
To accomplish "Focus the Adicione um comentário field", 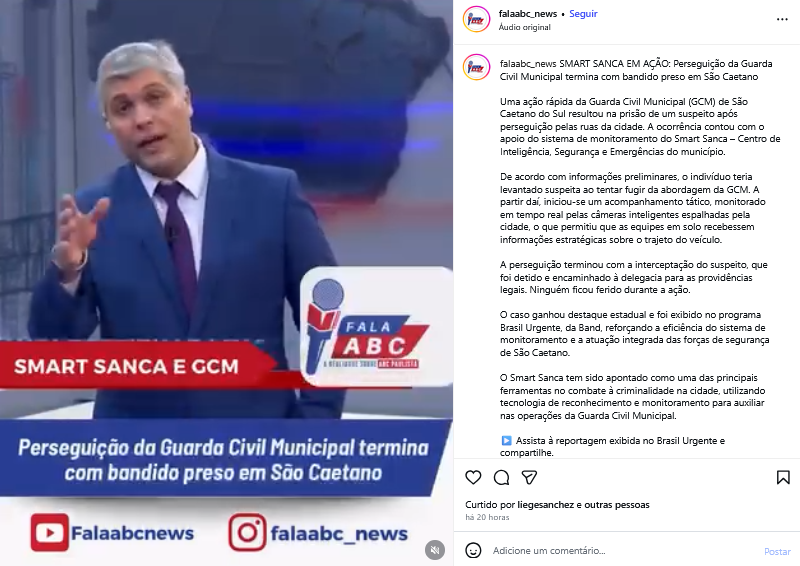I will pos(623,551).
